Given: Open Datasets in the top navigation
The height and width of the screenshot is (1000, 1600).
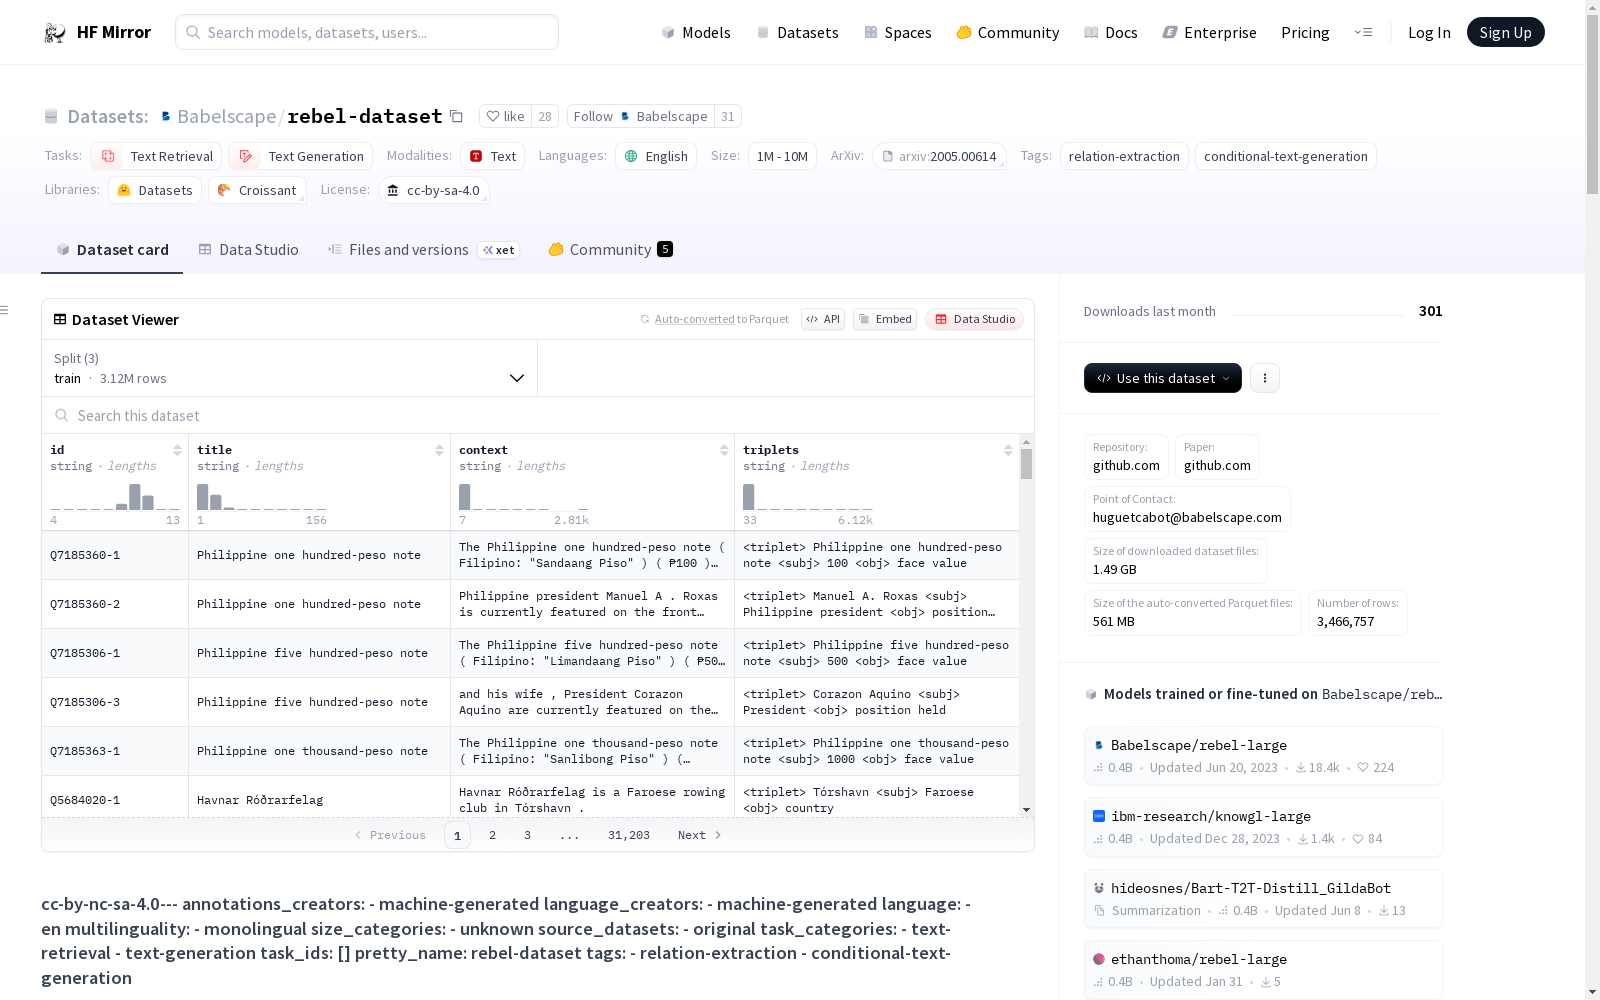Looking at the screenshot, I should [x=797, y=33].
